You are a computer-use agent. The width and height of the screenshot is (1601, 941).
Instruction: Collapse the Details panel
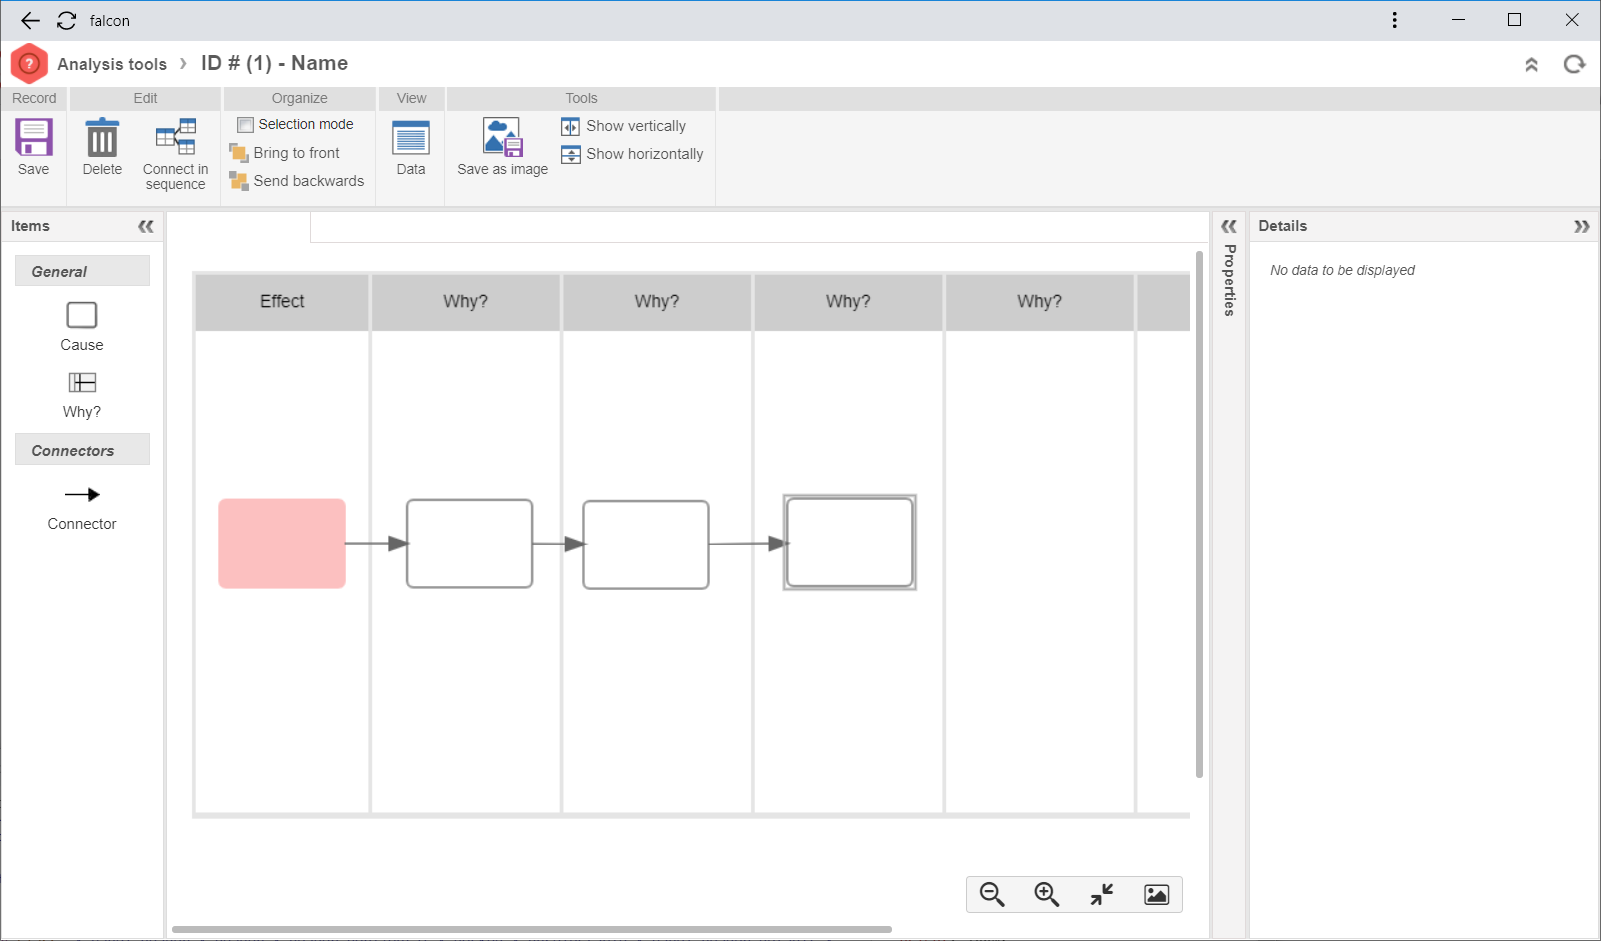coord(1581,226)
